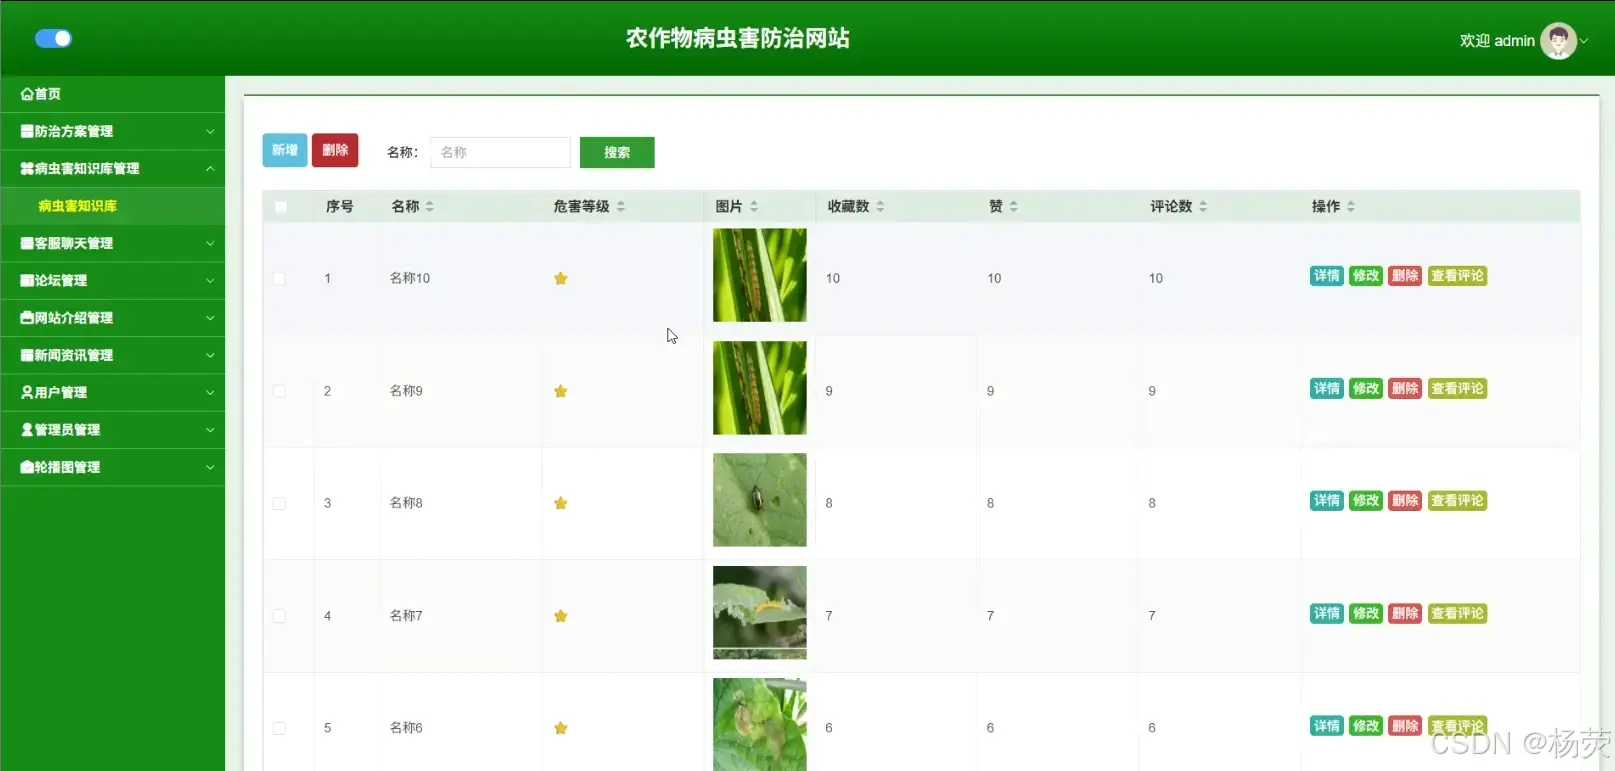Click 删除 for row 名称10
The image size is (1615, 771).
(x=1405, y=276)
